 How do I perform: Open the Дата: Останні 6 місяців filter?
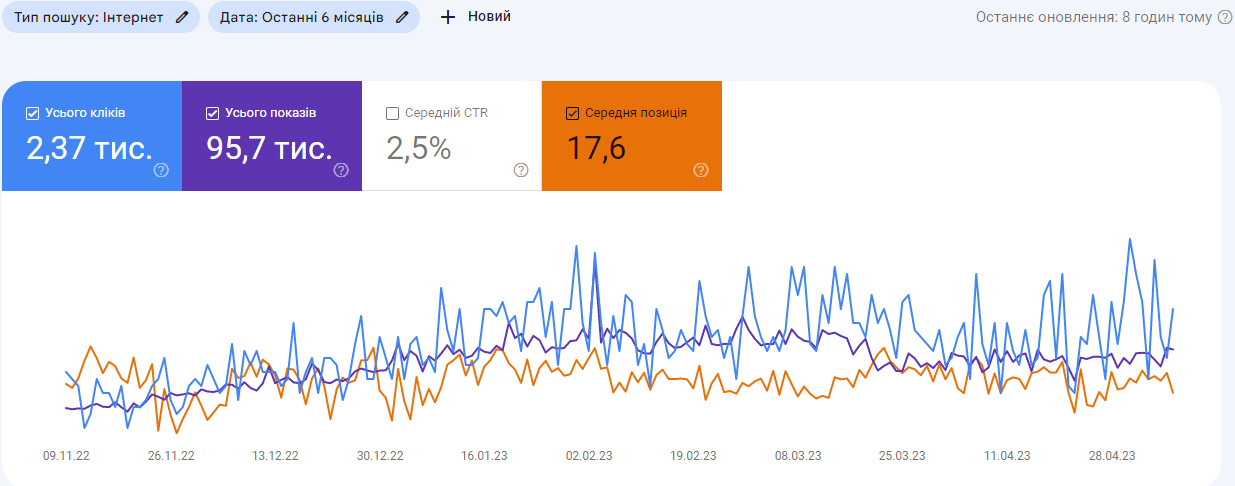pos(301,17)
